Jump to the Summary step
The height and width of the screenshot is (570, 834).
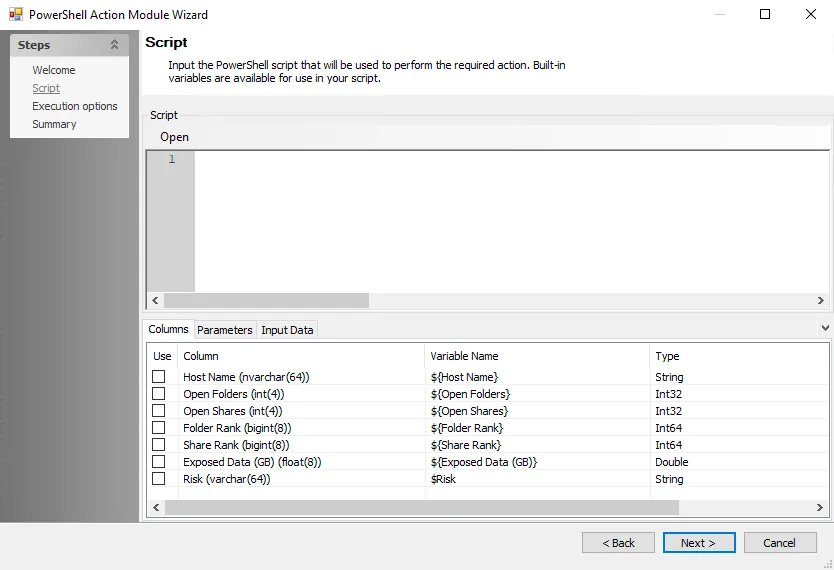(x=54, y=124)
